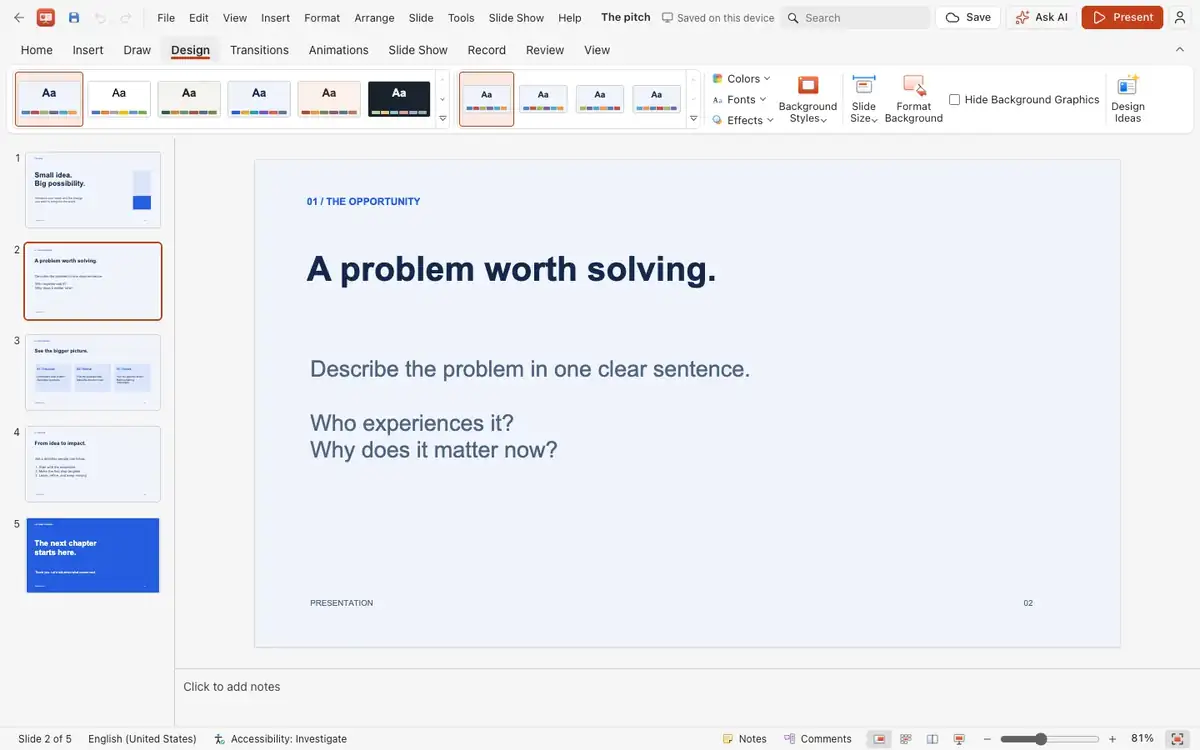Select the second variant thumbnail in the variants gallery
The height and width of the screenshot is (750, 1200).
(543, 99)
